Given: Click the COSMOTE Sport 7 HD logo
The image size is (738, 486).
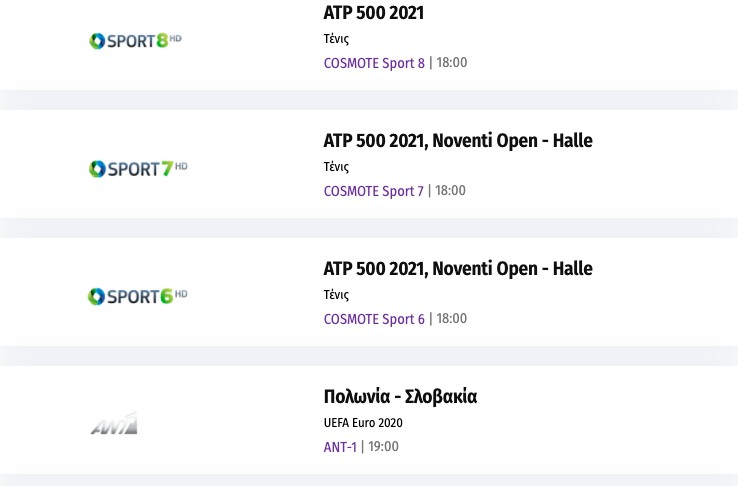Looking at the screenshot, I should 138,169.
